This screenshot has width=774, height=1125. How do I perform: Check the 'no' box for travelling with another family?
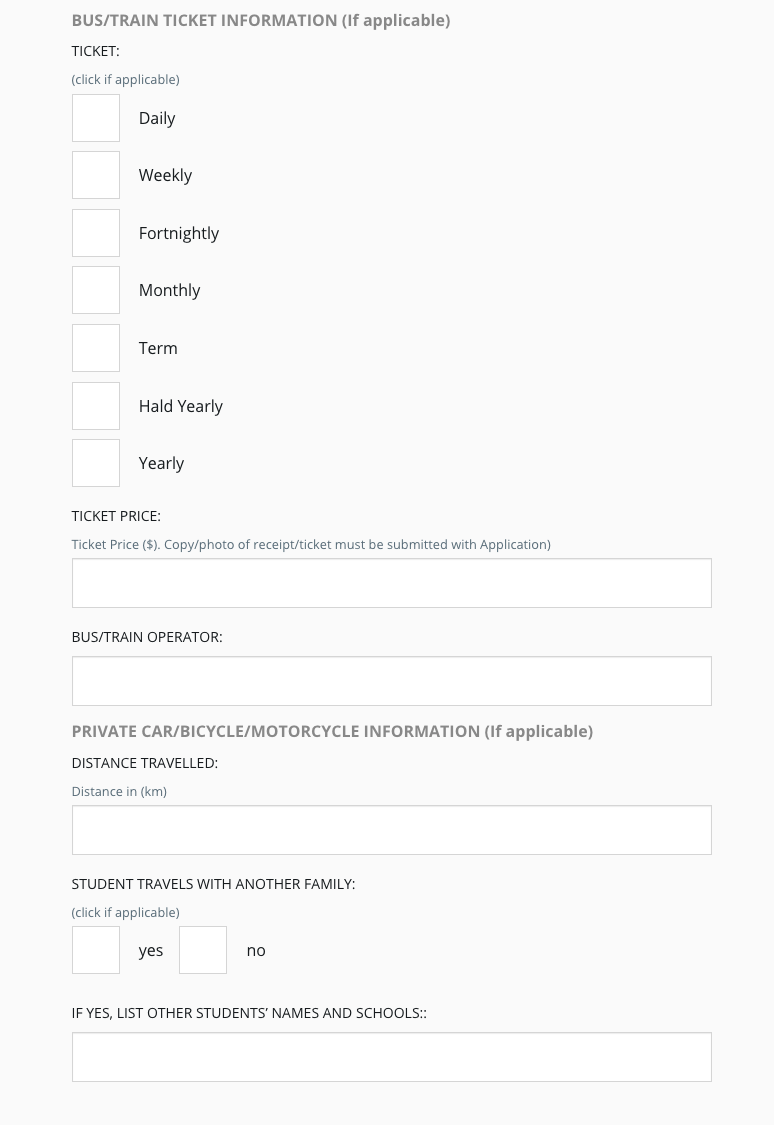(x=203, y=950)
